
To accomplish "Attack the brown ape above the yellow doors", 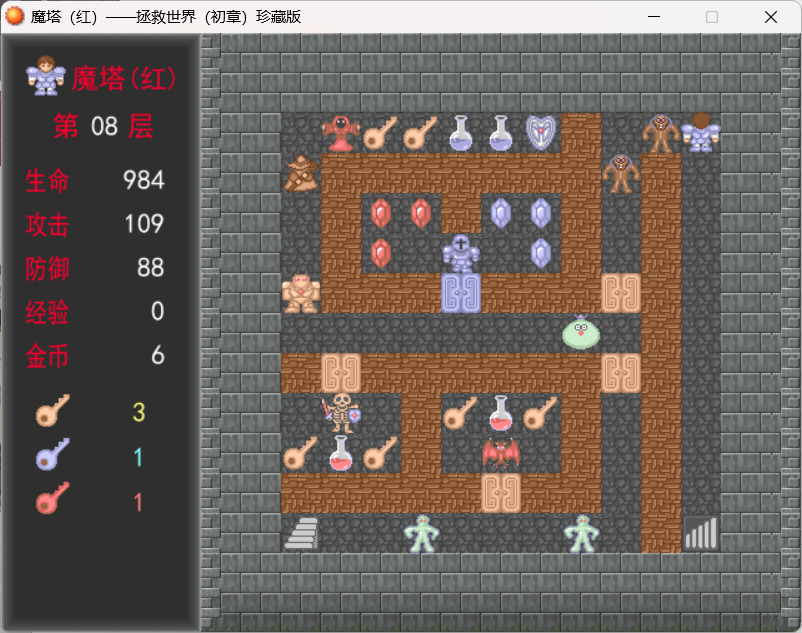I will [621, 173].
